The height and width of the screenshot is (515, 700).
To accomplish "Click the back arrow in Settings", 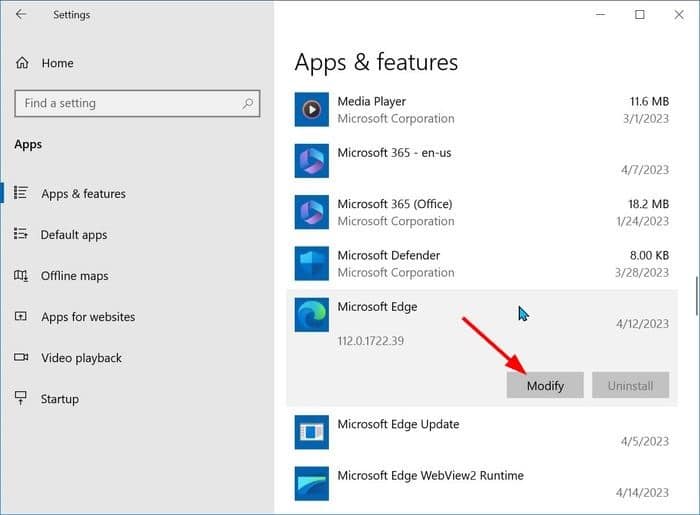I will (x=21, y=14).
